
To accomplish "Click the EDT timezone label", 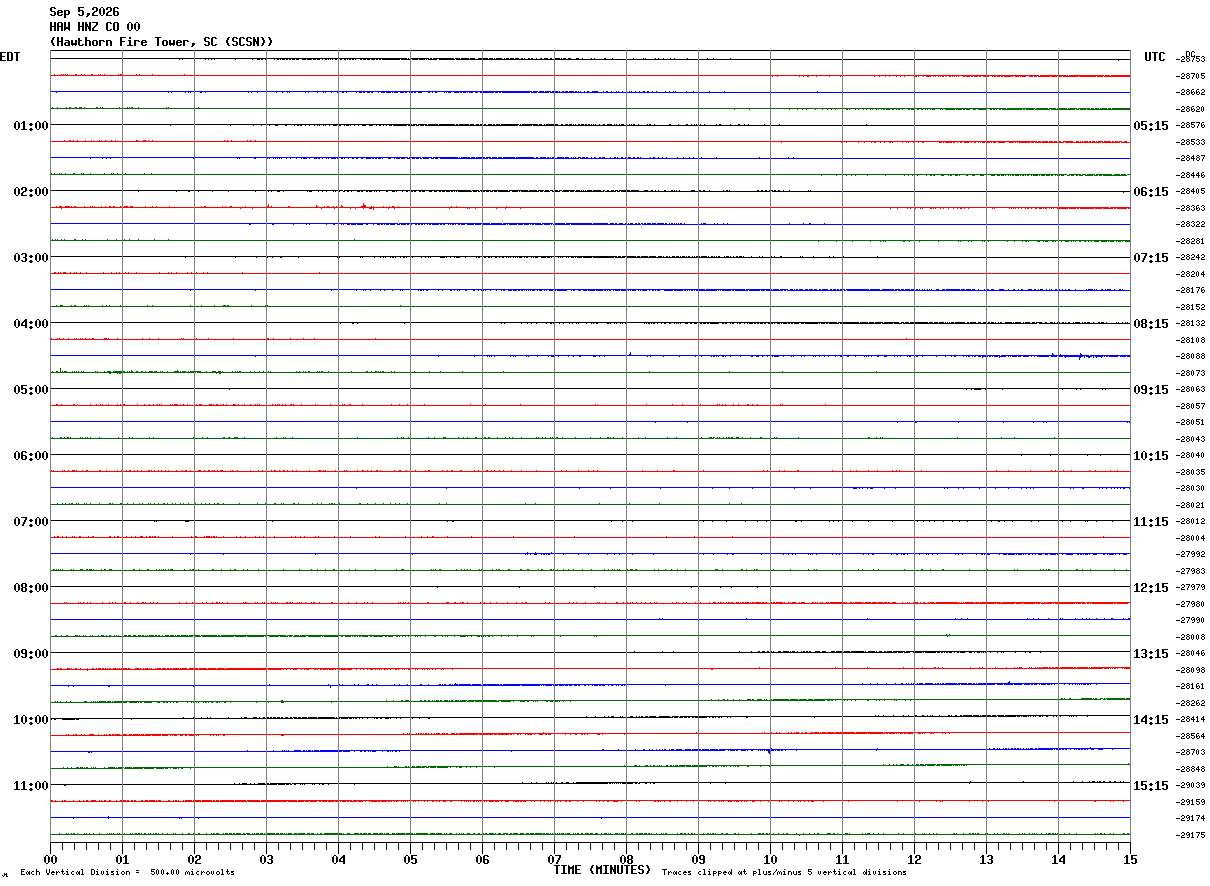I will pyautogui.click(x=10, y=57).
